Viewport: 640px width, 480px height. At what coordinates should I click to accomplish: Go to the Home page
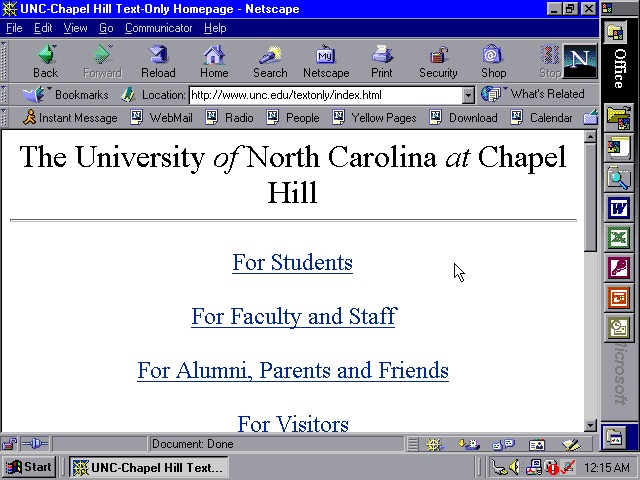214,61
